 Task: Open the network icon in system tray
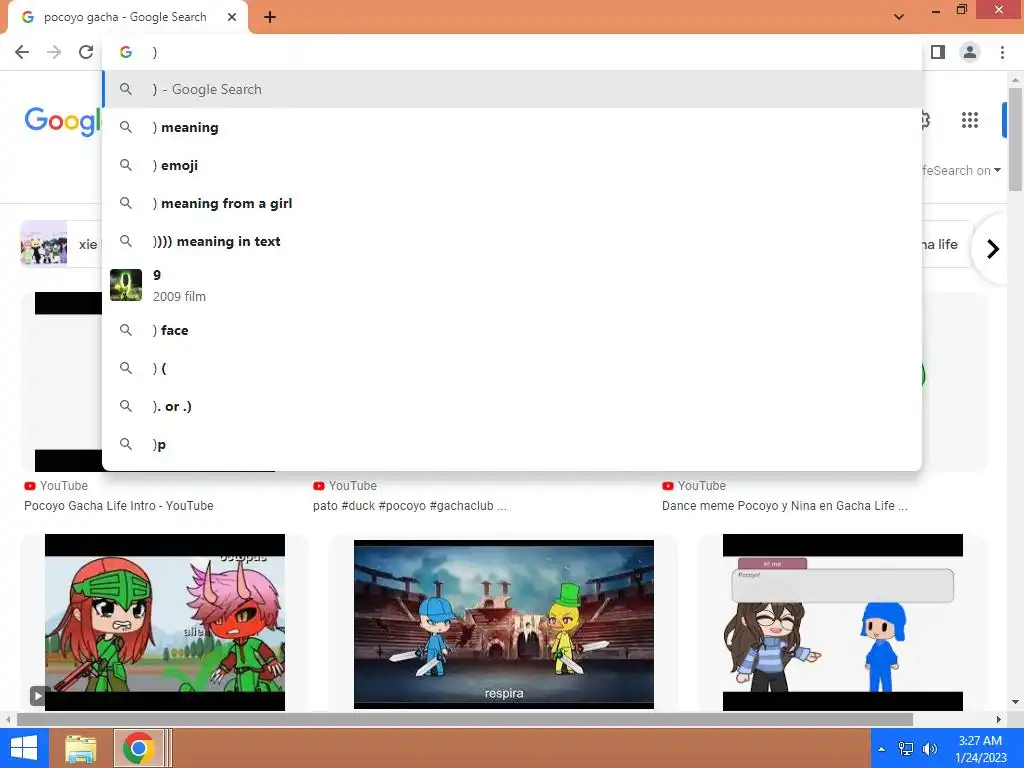906,749
